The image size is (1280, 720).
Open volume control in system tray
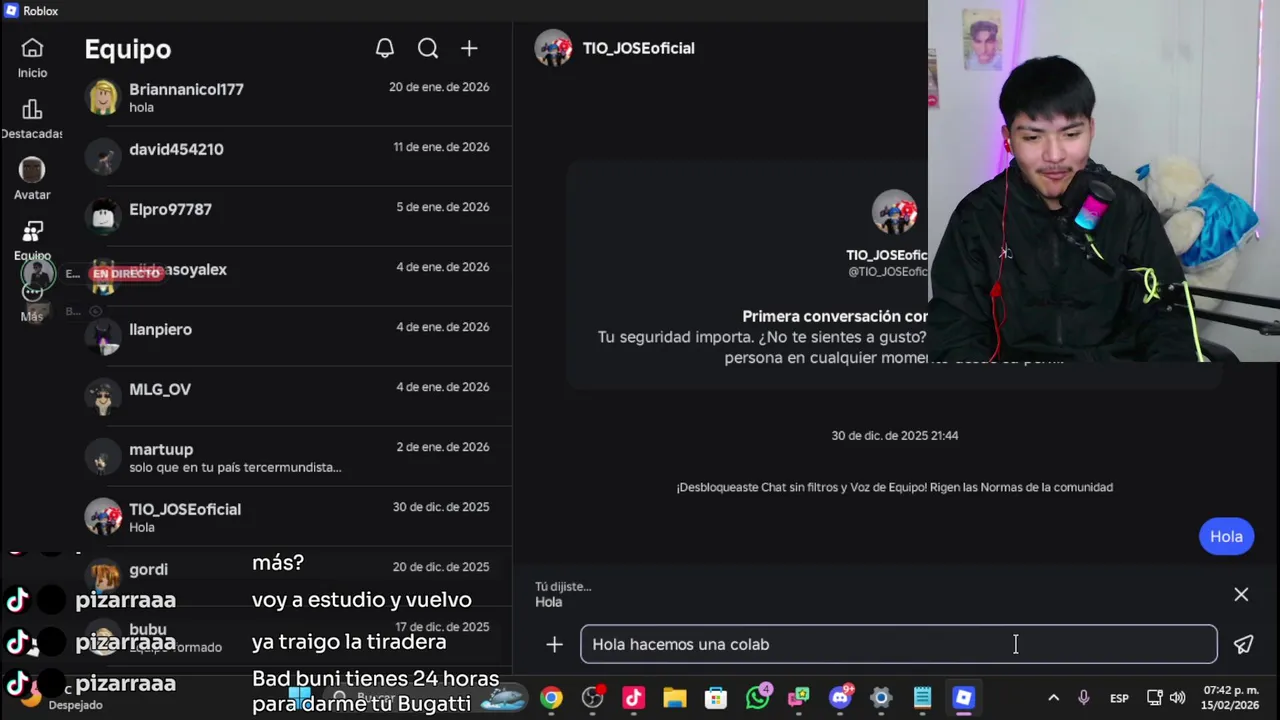(1177, 698)
